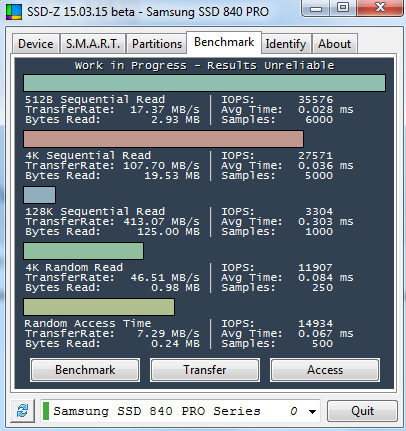The height and width of the screenshot is (431, 406).
Task: Click the IOPS value '3304'
Action: 319,211
